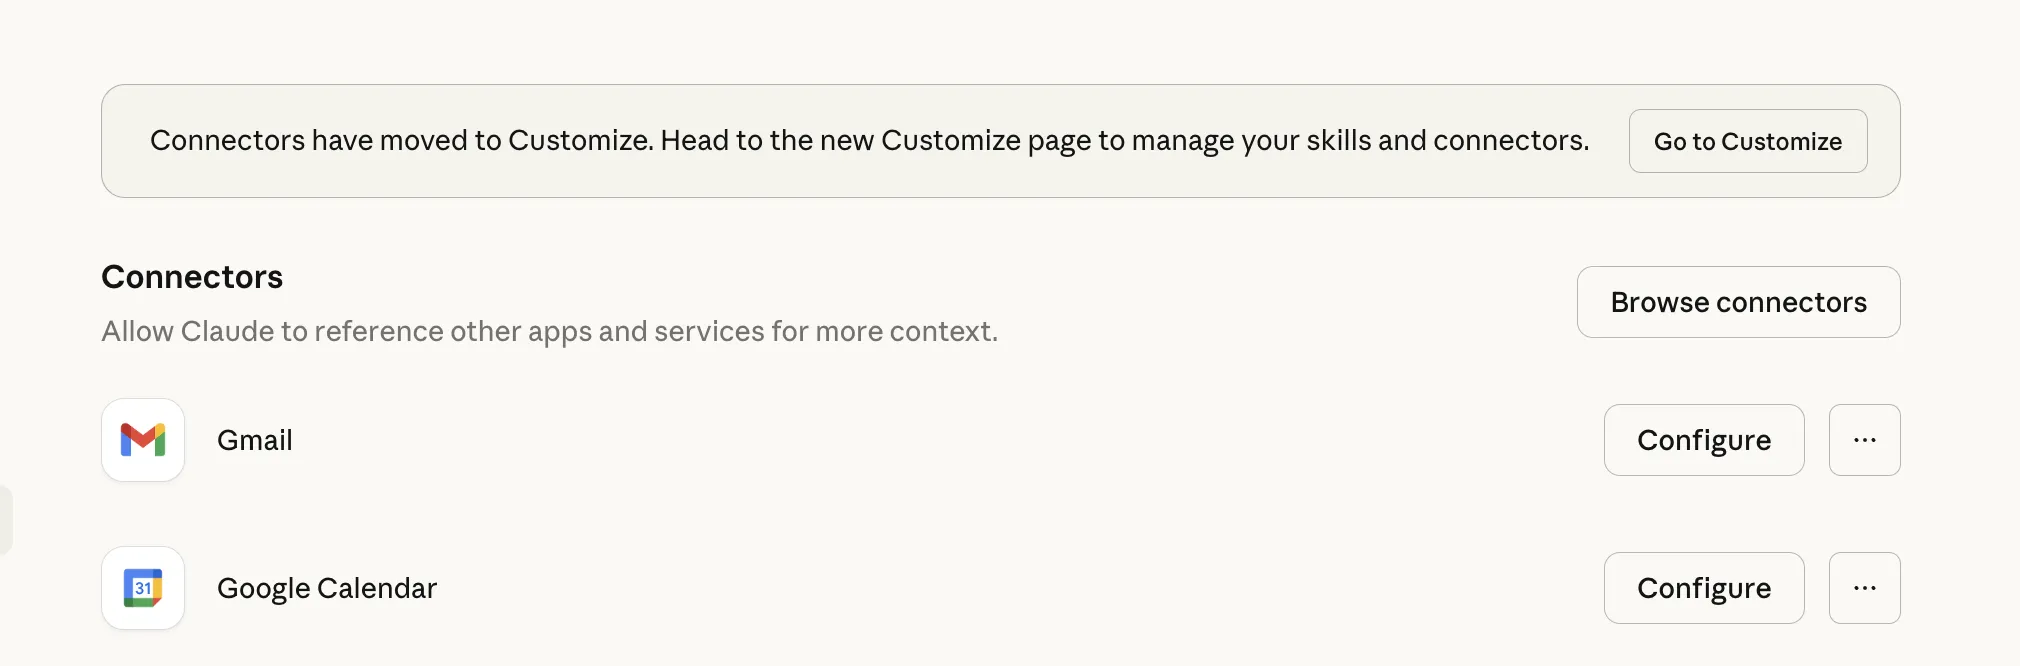Browse connectors
2020x666 pixels.
click(x=1738, y=302)
